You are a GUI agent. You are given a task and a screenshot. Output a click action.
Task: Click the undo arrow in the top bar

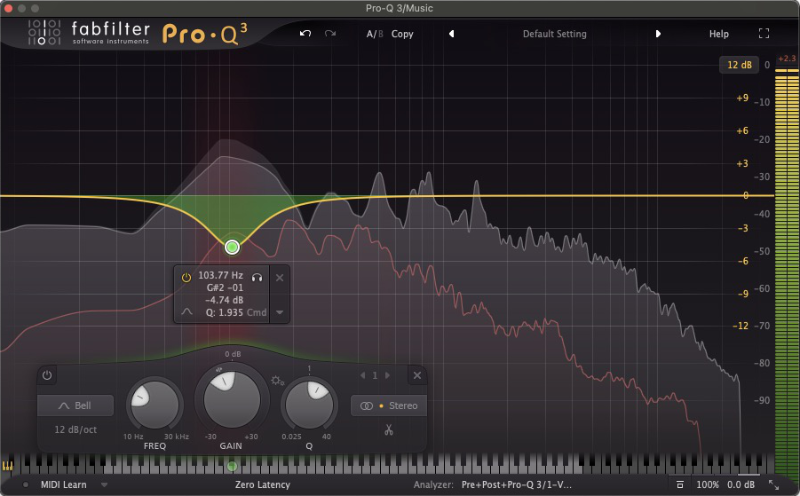(x=305, y=34)
